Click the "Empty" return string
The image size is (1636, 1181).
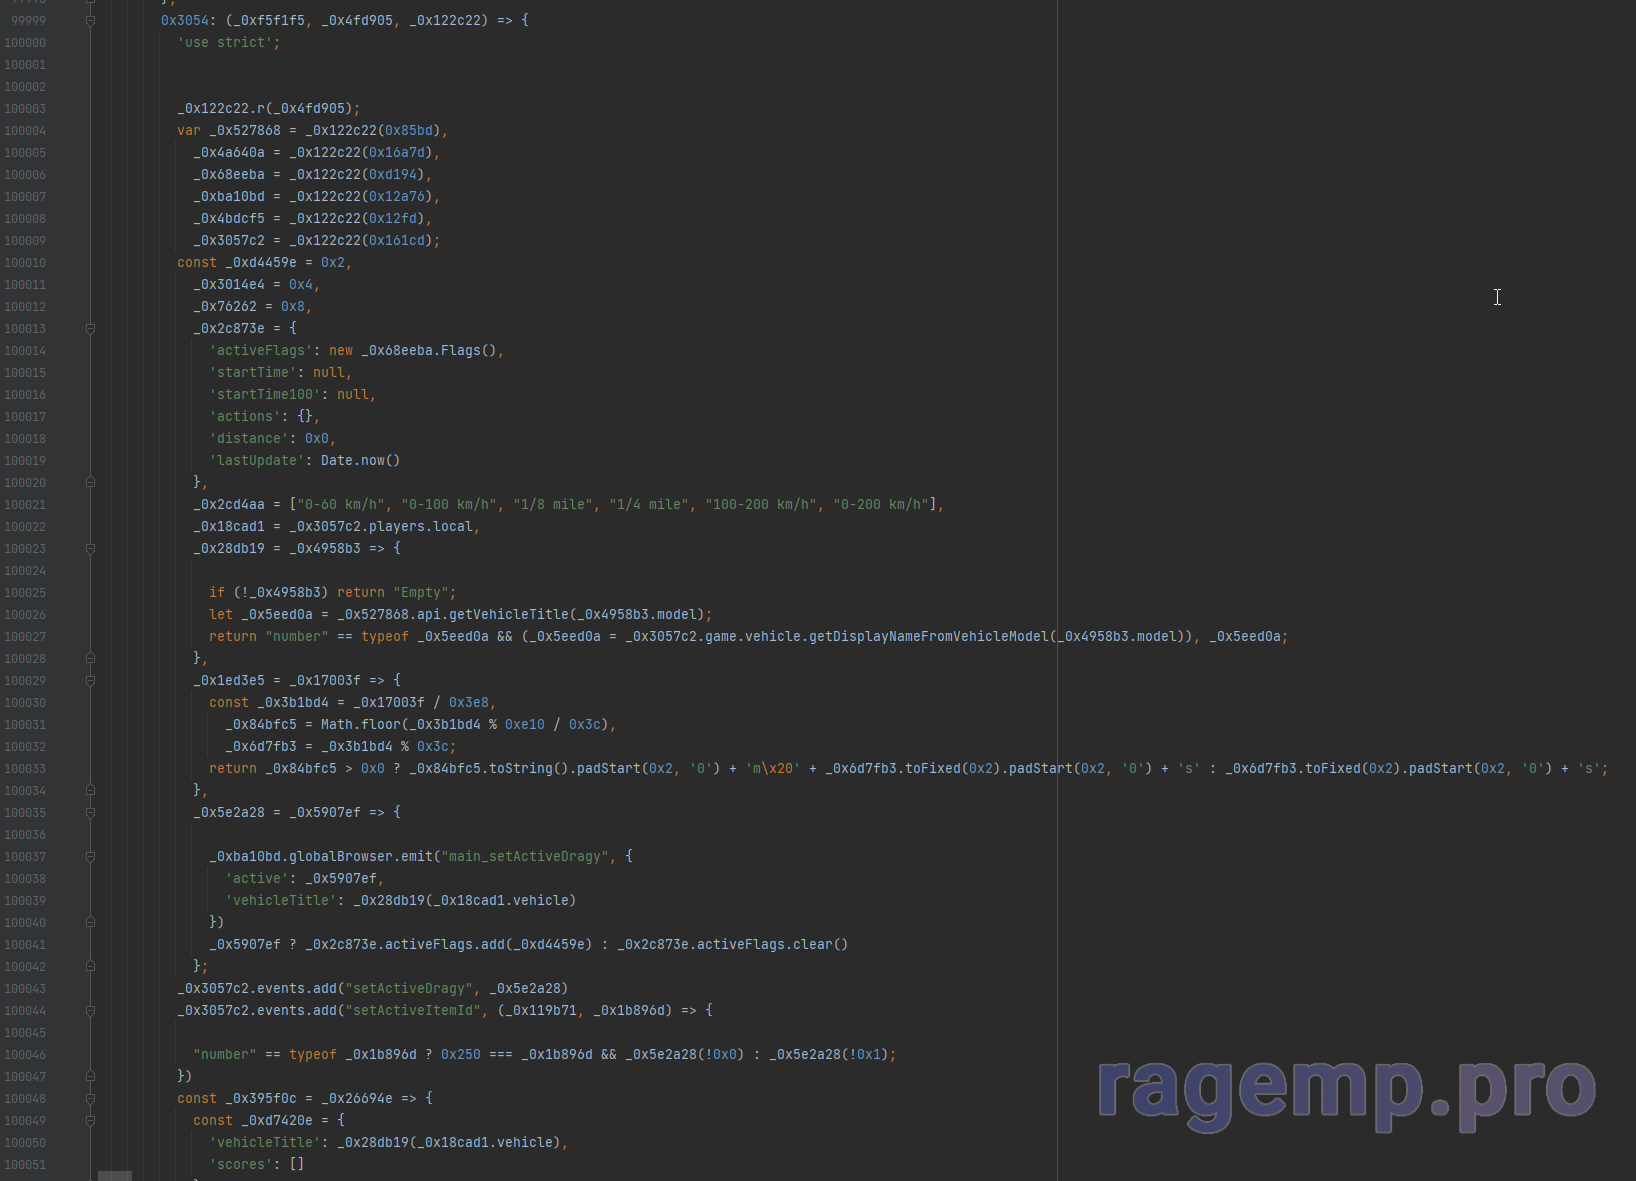[421, 592]
